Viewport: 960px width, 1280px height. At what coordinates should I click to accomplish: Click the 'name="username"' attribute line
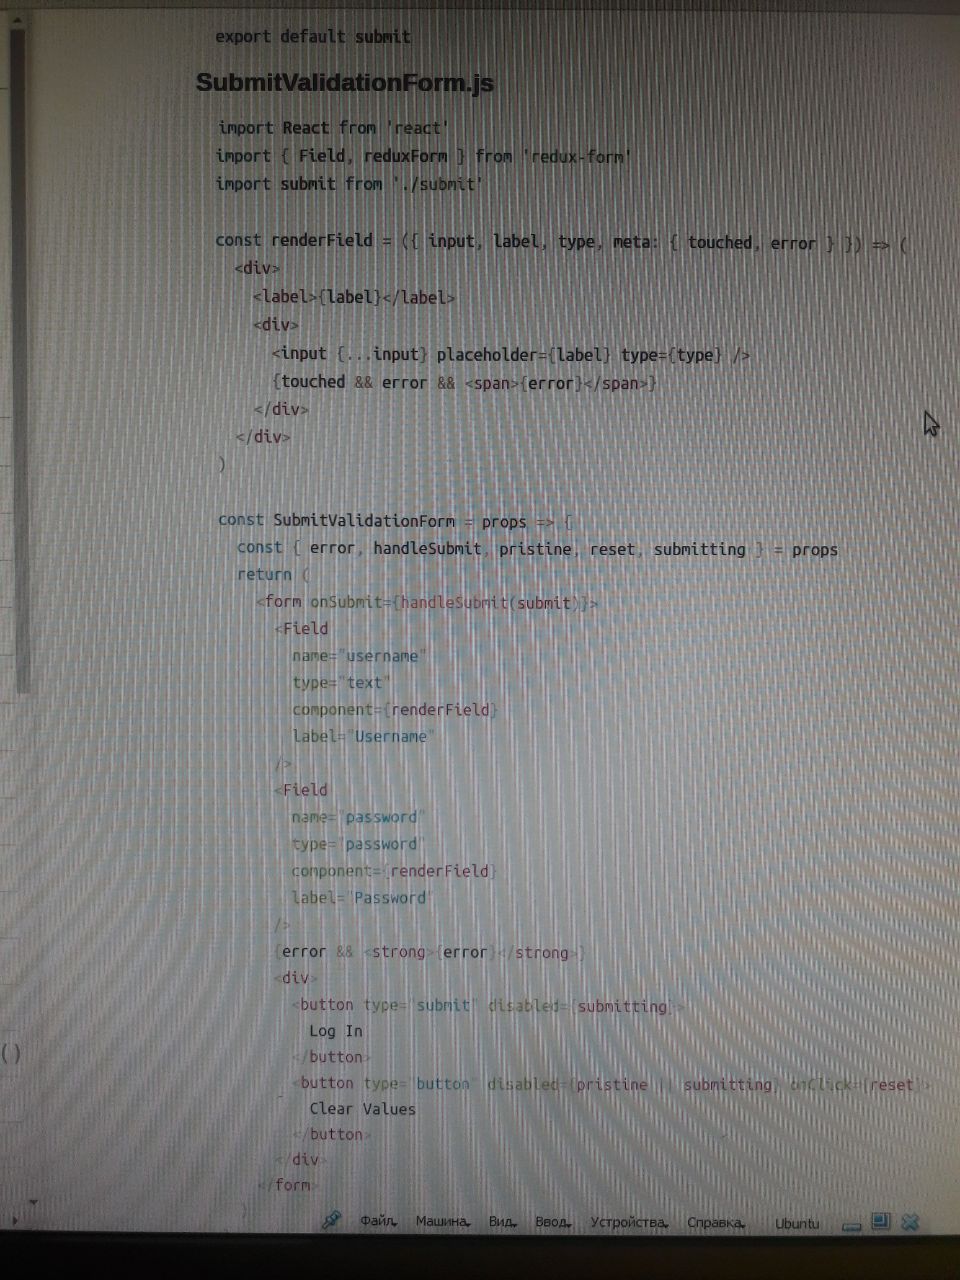pyautogui.click(x=359, y=656)
